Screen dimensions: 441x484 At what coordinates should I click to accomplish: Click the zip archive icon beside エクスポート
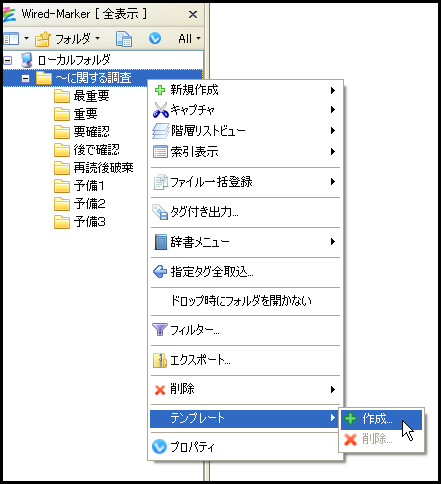coord(160,360)
